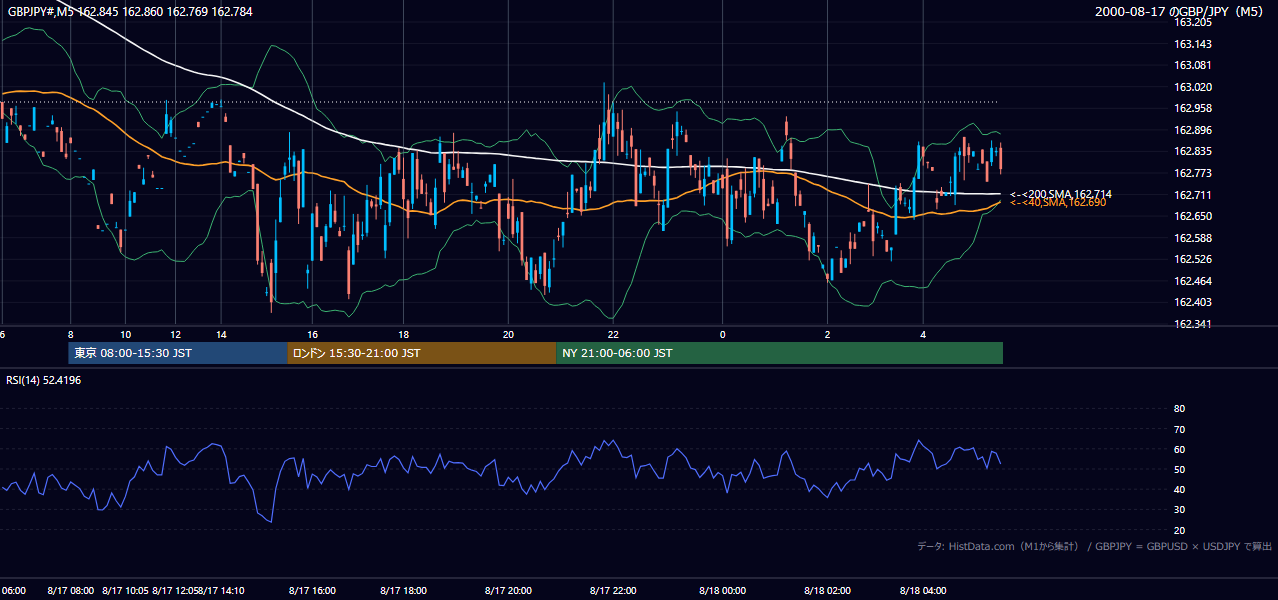Screen dimensions: 1278x600
Task: Click price axis label 162.341
Action: (1192, 324)
